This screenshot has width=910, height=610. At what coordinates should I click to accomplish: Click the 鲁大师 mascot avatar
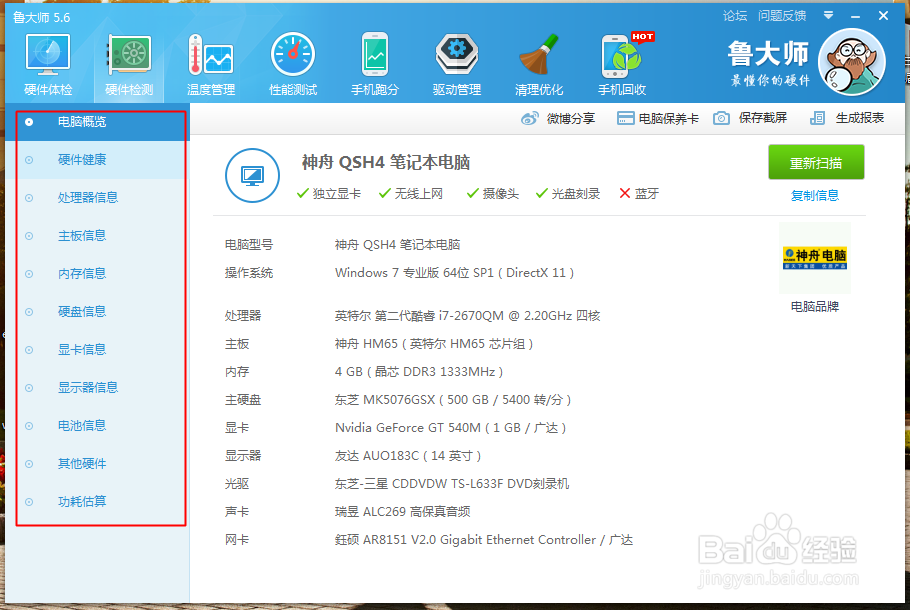point(852,62)
